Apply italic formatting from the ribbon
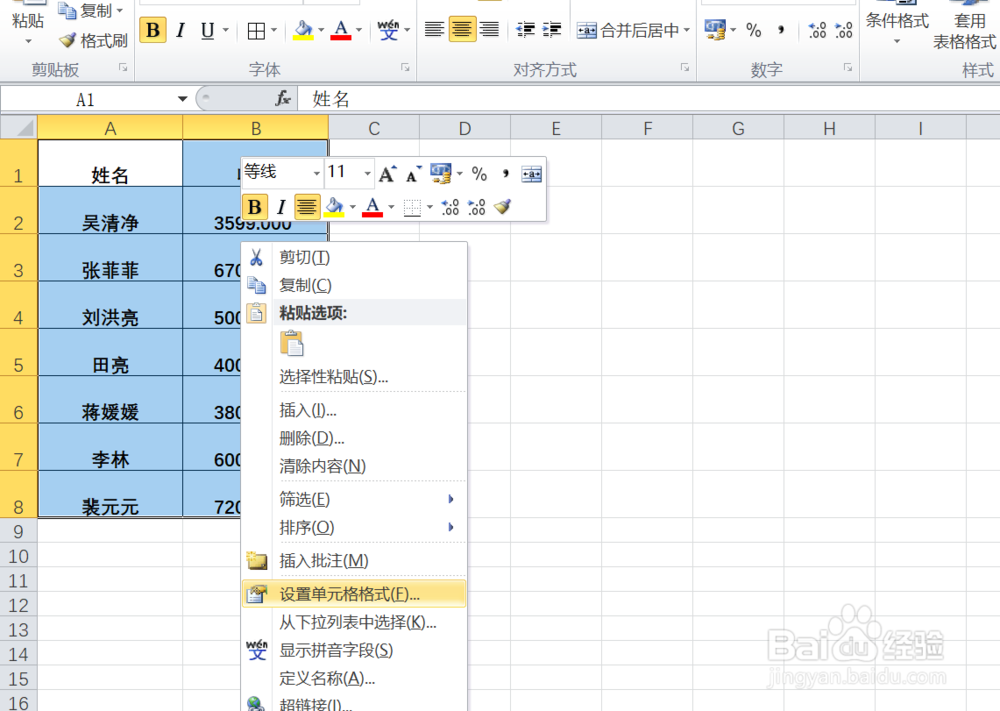This screenshot has width=1000, height=711. tap(179, 31)
